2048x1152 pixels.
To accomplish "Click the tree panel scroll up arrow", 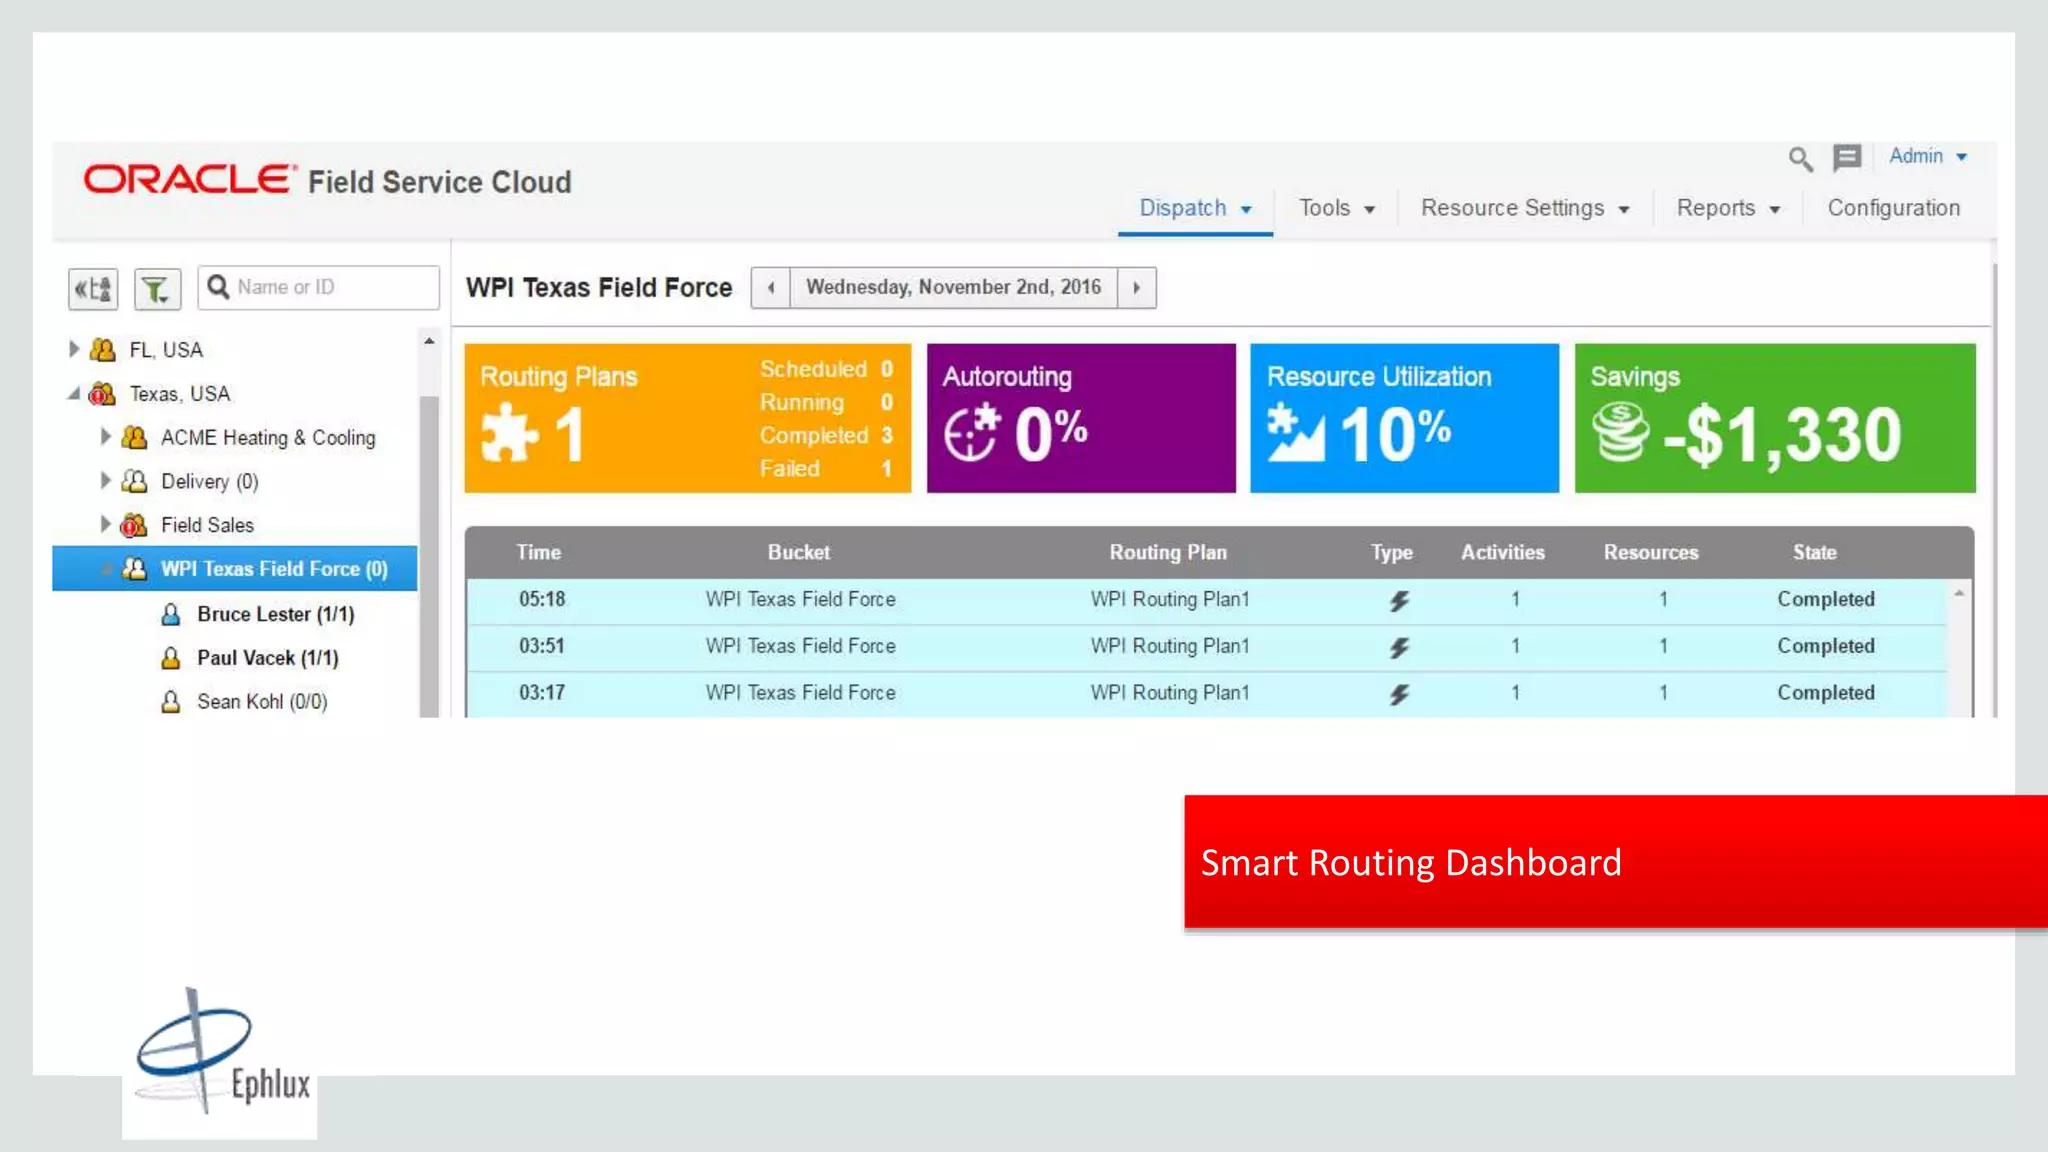I will click(x=429, y=341).
